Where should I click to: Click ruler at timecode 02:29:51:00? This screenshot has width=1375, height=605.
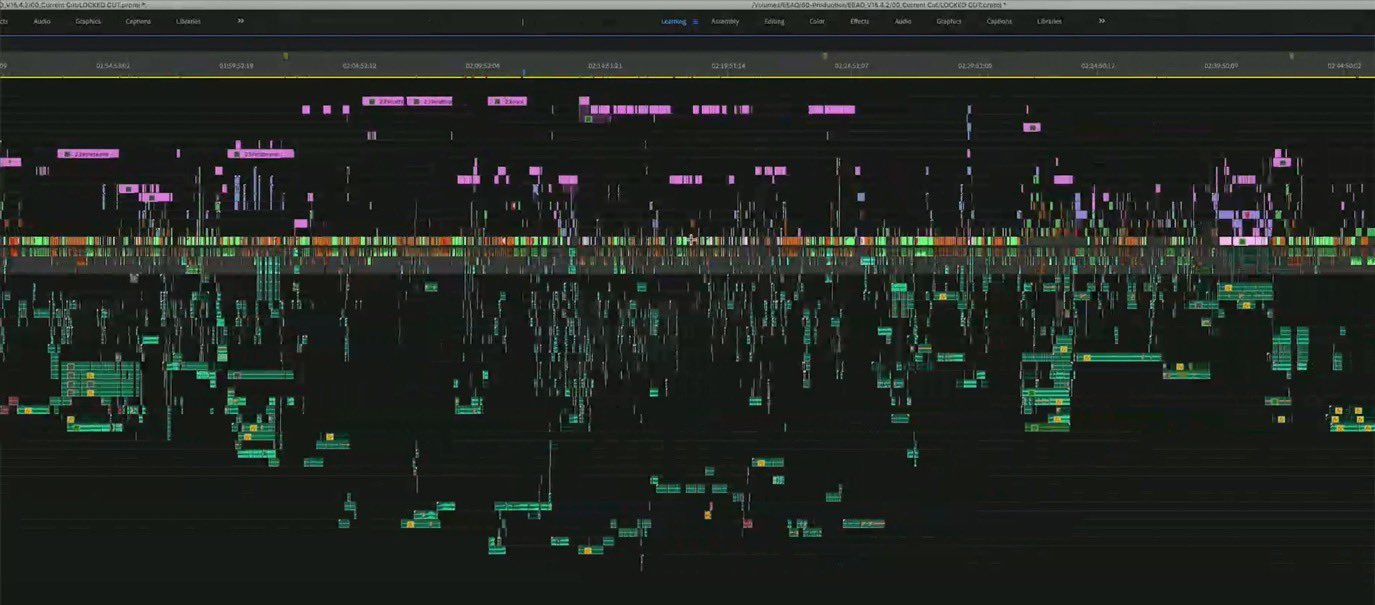click(975, 66)
